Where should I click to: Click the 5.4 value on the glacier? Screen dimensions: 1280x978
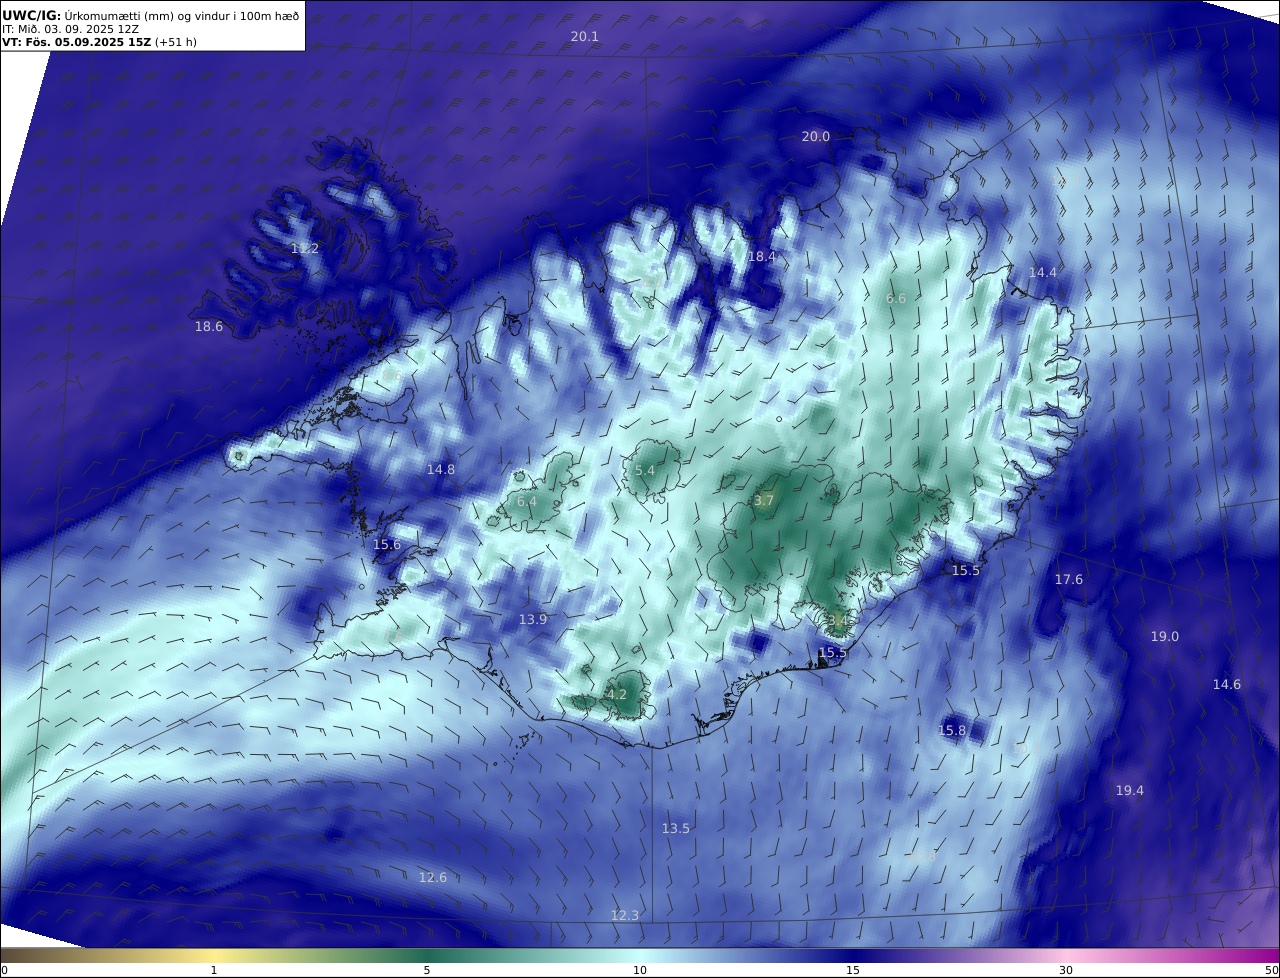coord(645,470)
